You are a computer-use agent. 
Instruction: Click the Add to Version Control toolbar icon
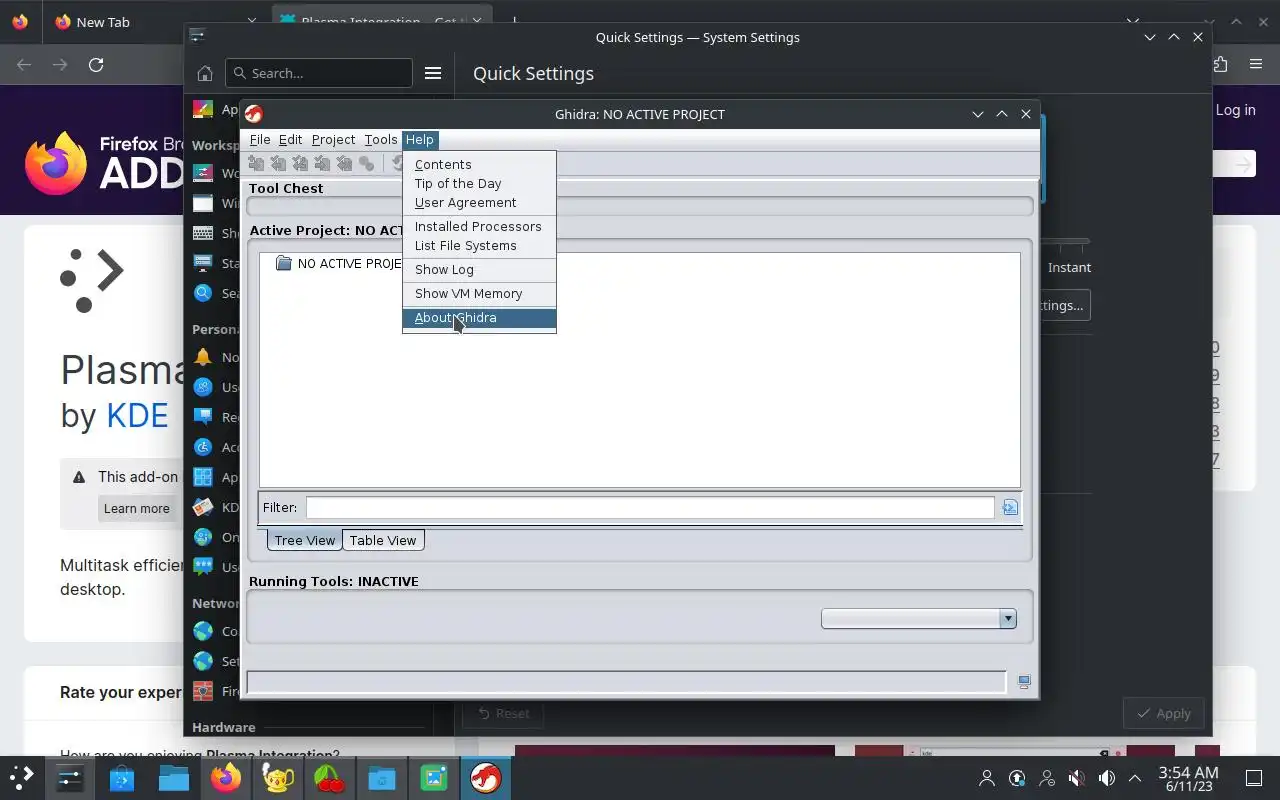pyautogui.click(x=257, y=163)
